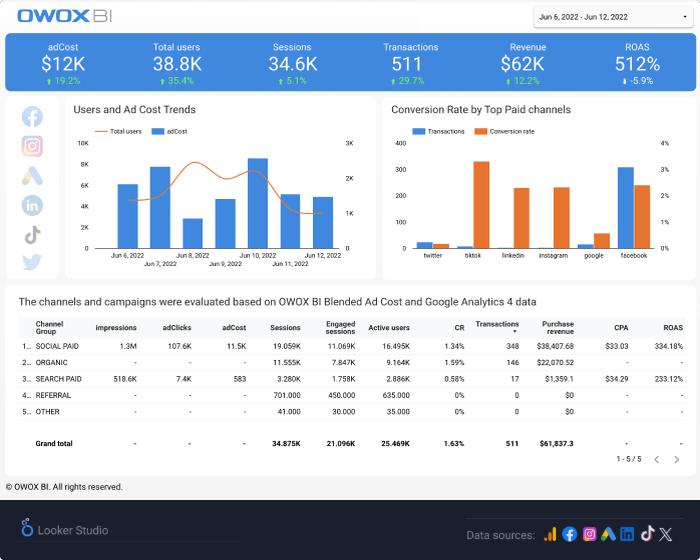Toggle adCost legend in trends chart
Image resolution: width=700 pixels, height=560 pixels.
(x=170, y=131)
